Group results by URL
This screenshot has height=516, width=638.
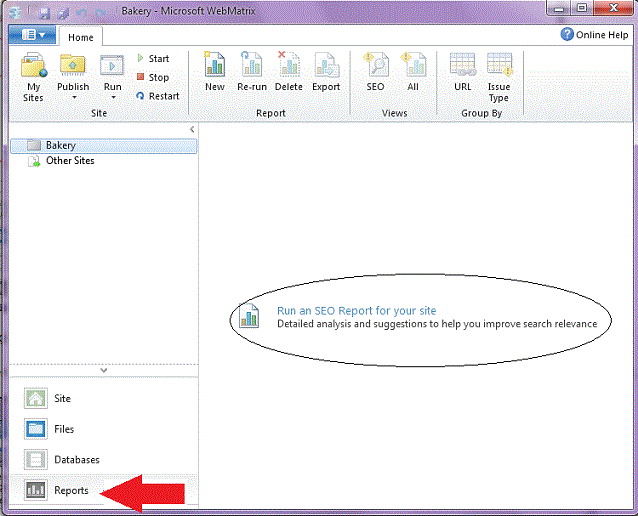(463, 71)
